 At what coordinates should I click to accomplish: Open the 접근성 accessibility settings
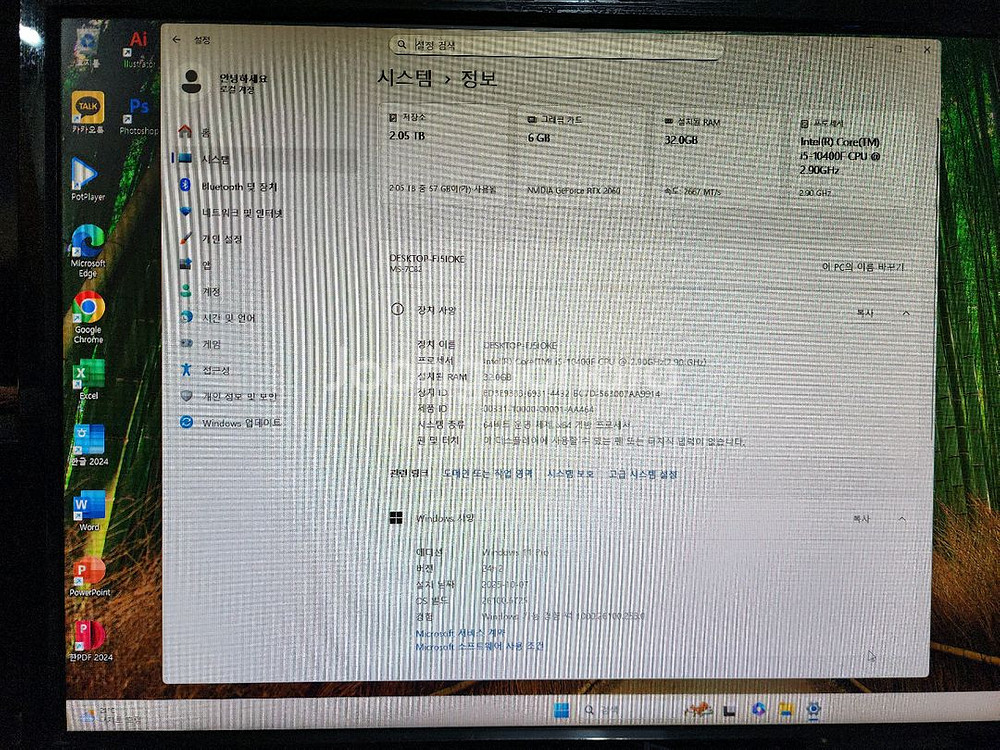pyautogui.click(x=215, y=370)
